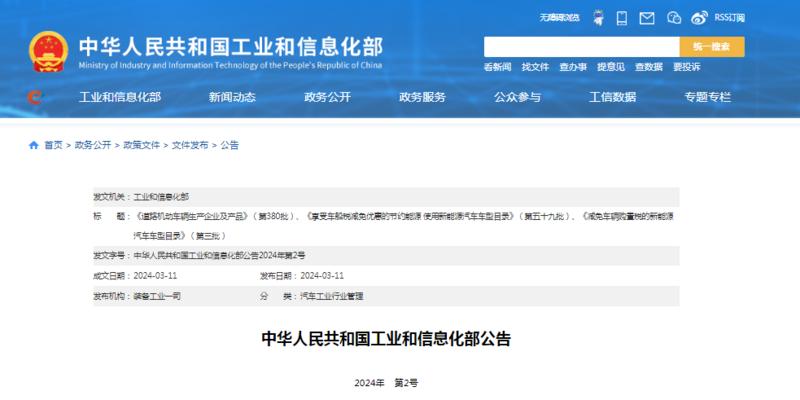The height and width of the screenshot is (400, 800).
Task: Click the title continuation 汽车车型目录（第三批）
Action: pos(180,236)
